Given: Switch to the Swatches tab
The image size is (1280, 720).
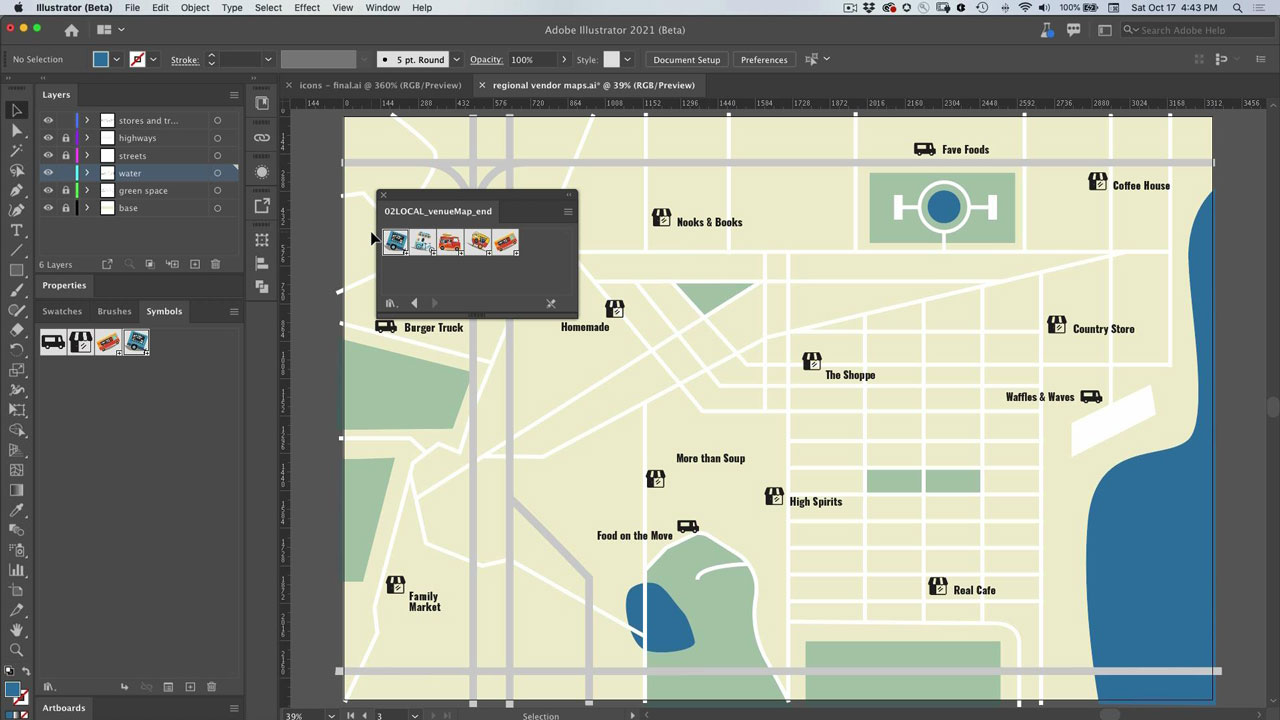Looking at the screenshot, I should (62, 311).
